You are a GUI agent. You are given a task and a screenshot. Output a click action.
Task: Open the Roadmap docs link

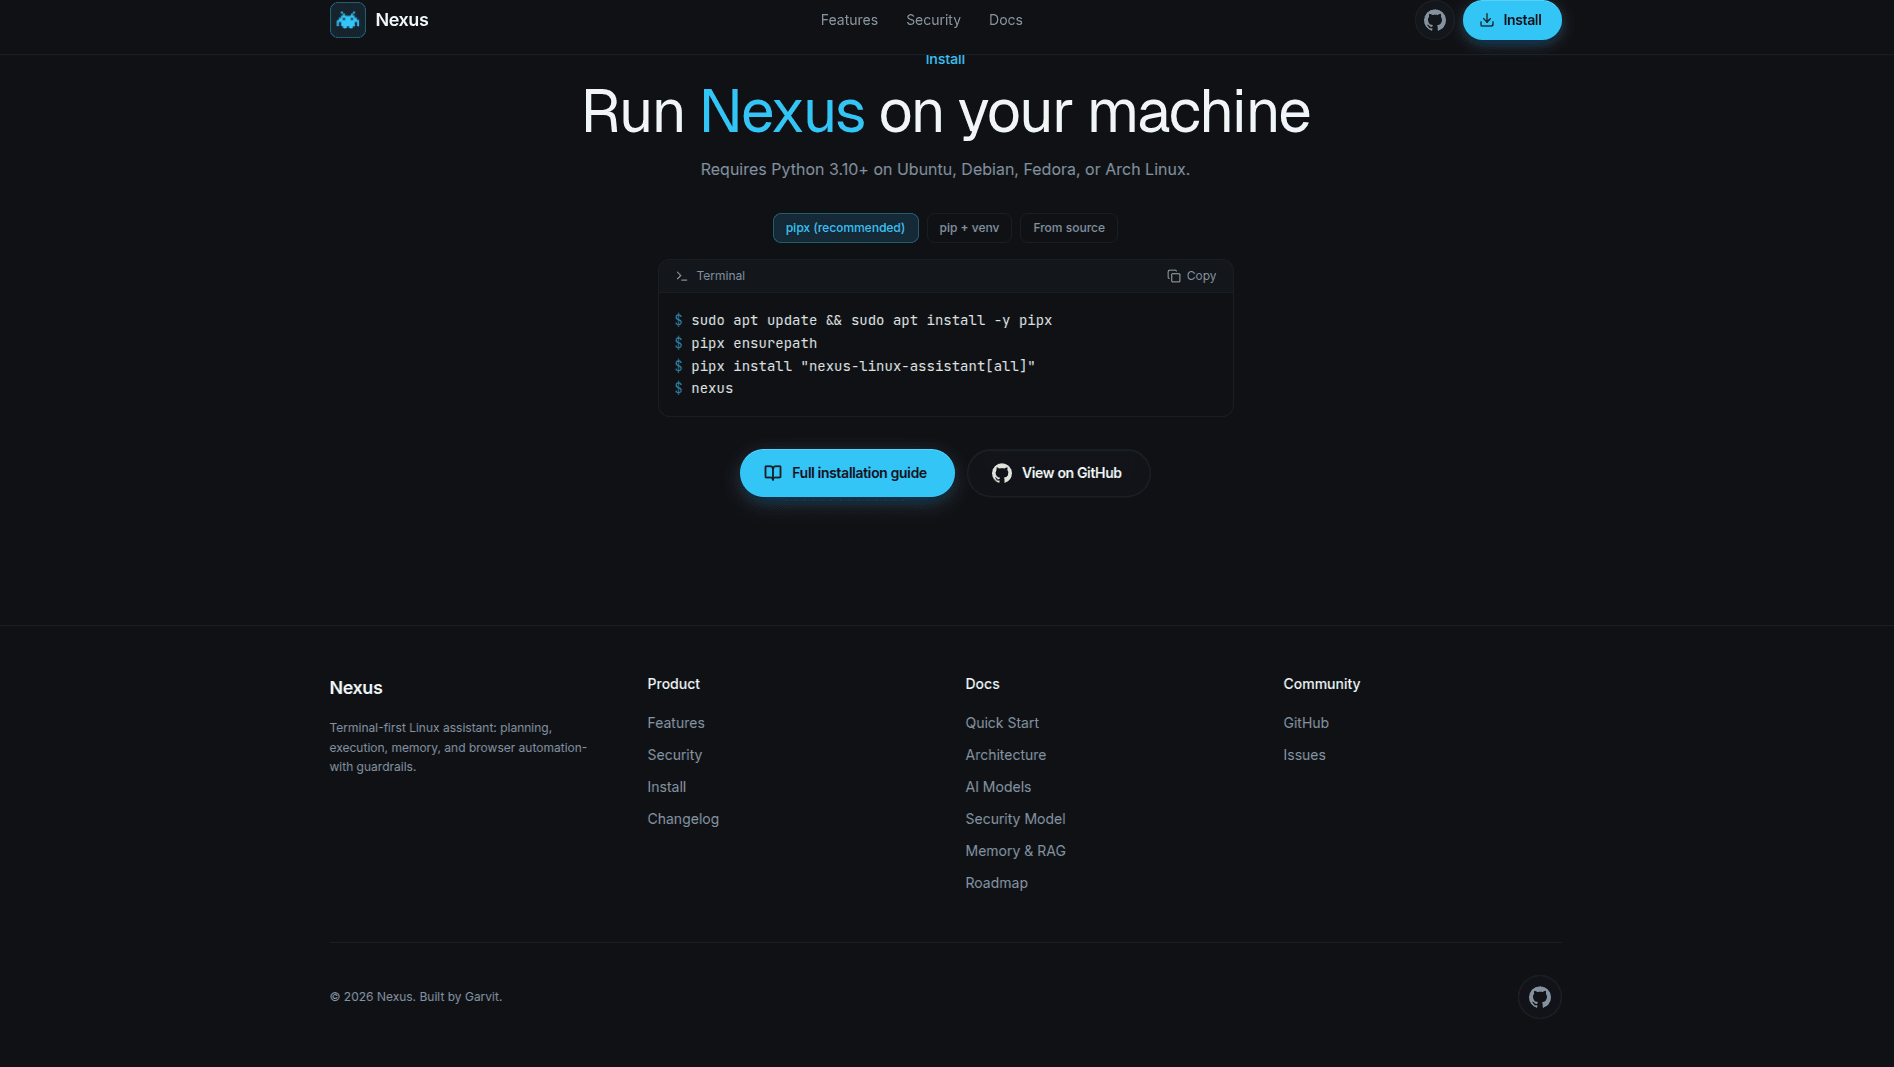(x=996, y=883)
